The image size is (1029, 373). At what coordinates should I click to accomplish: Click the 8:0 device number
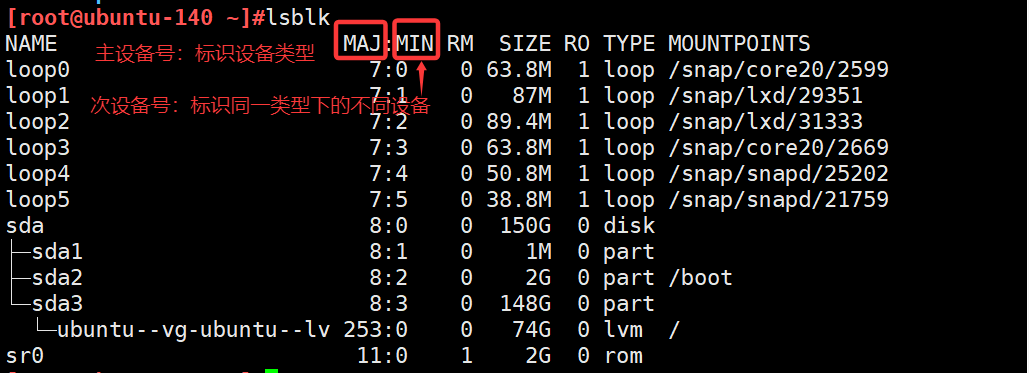pos(389,225)
